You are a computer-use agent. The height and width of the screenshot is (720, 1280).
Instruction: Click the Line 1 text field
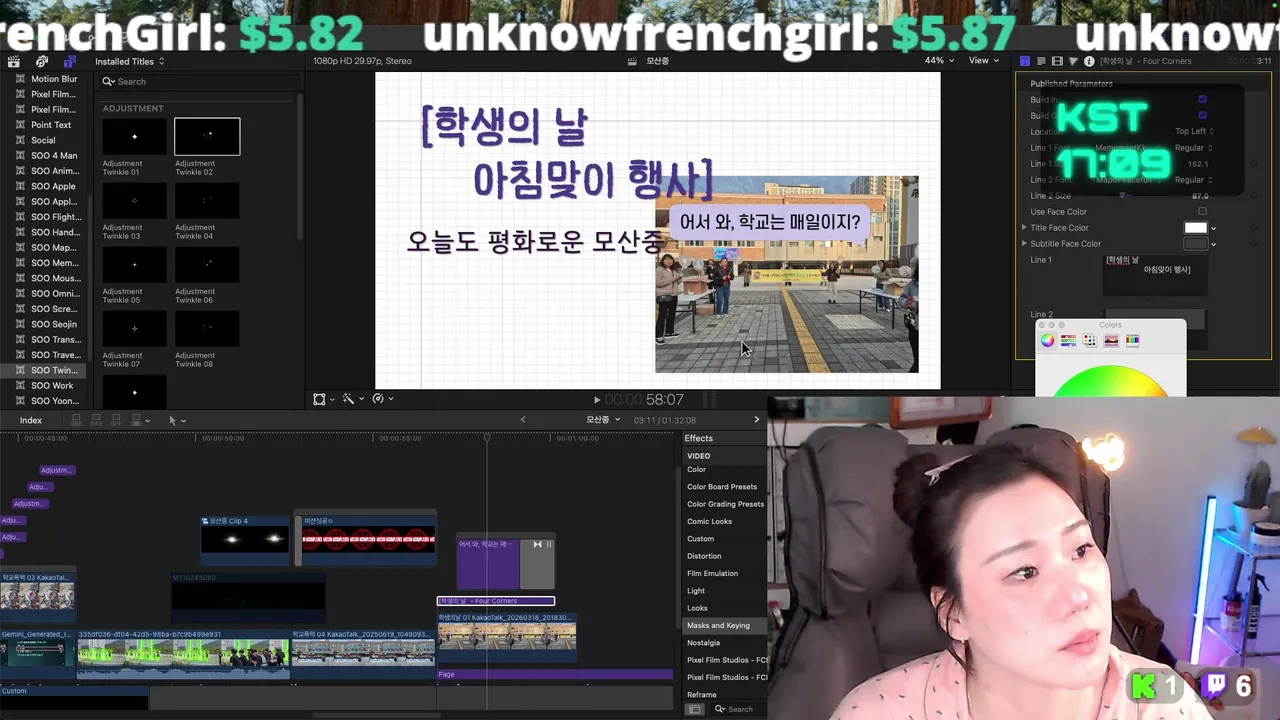1154,274
